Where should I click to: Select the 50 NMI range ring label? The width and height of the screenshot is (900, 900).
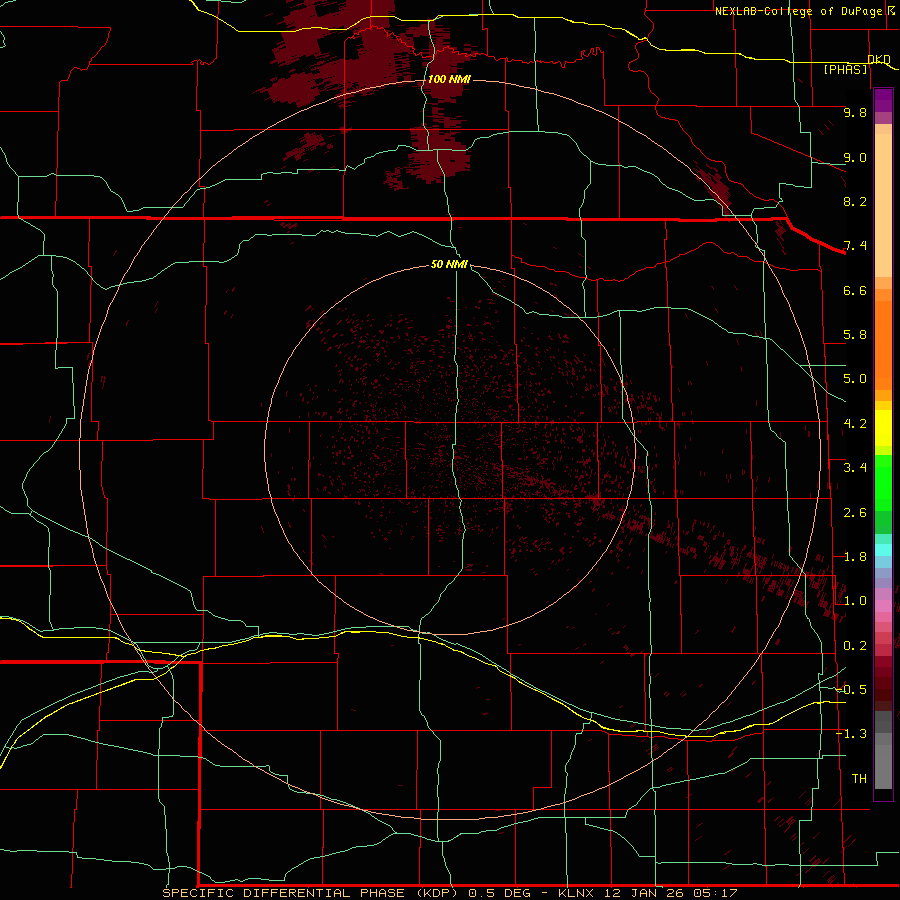[x=449, y=264]
